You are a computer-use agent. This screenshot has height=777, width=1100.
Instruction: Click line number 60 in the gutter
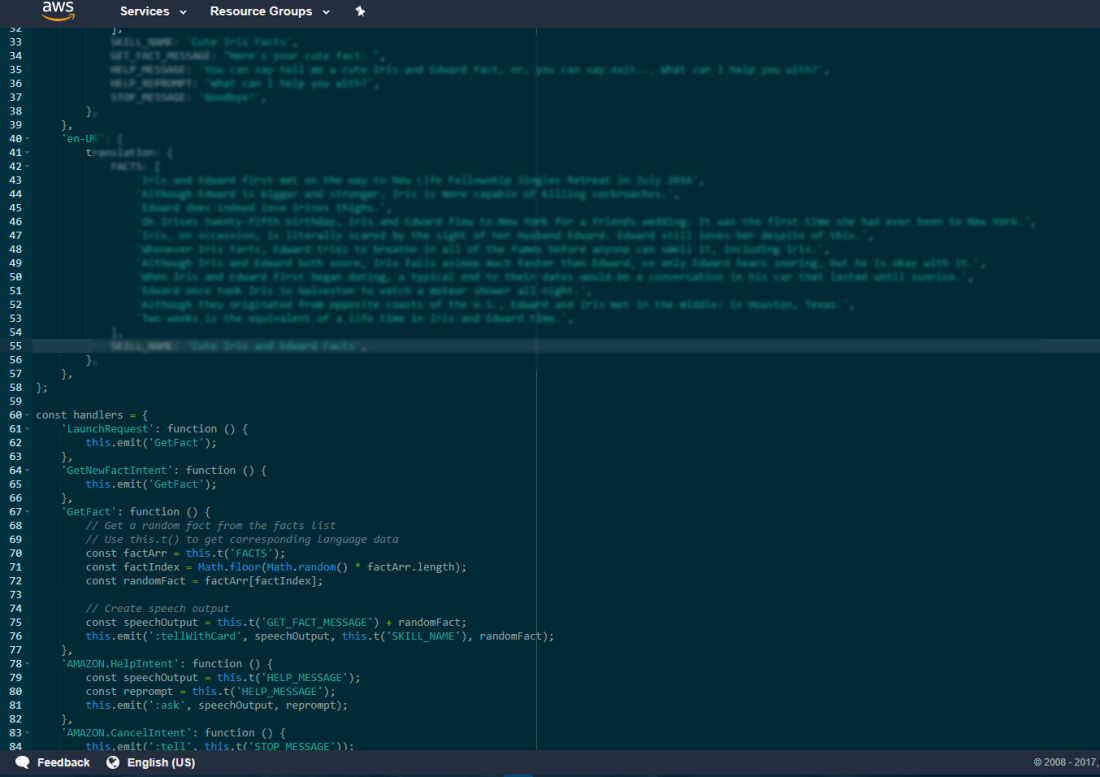tap(15, 415)
